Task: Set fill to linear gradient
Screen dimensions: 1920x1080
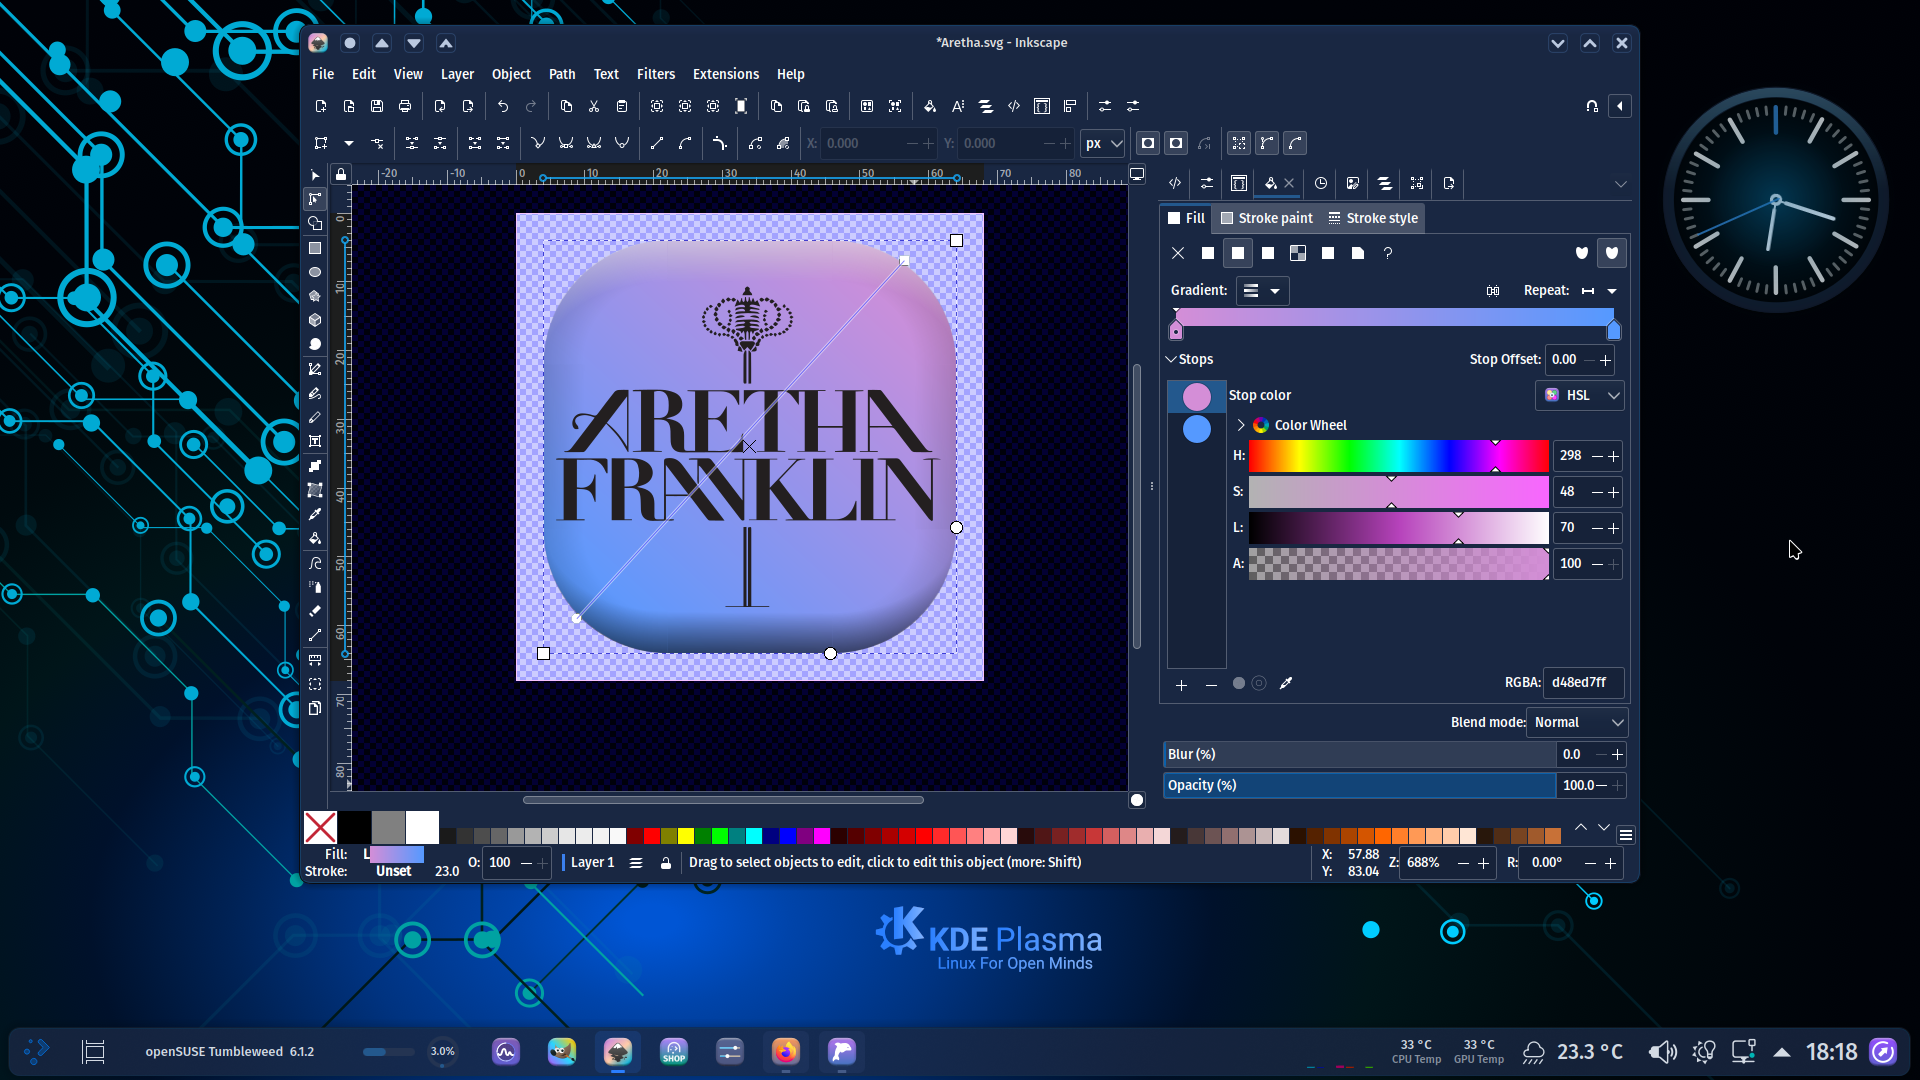Action: pos(1238,253)
